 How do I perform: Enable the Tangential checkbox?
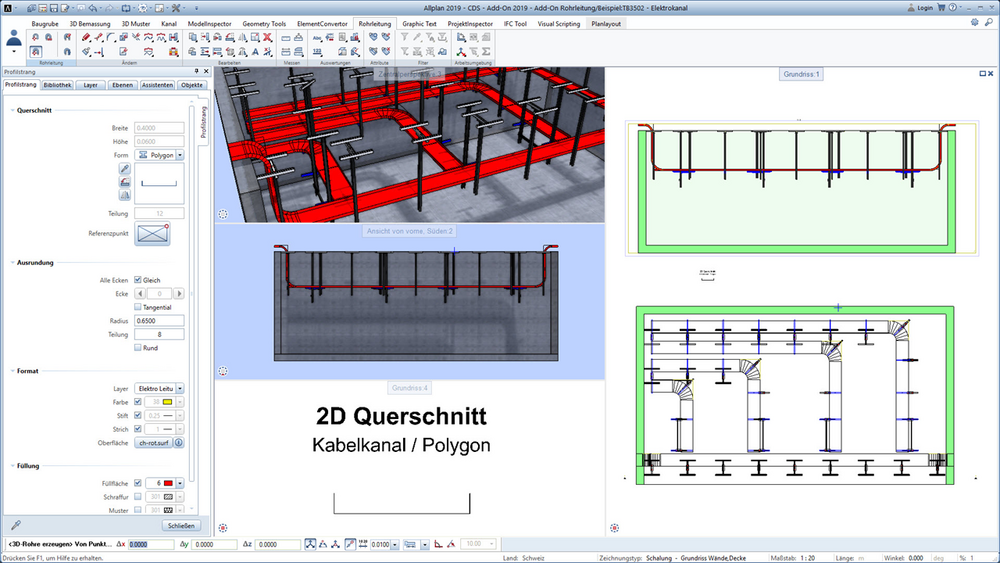point(138,307)
